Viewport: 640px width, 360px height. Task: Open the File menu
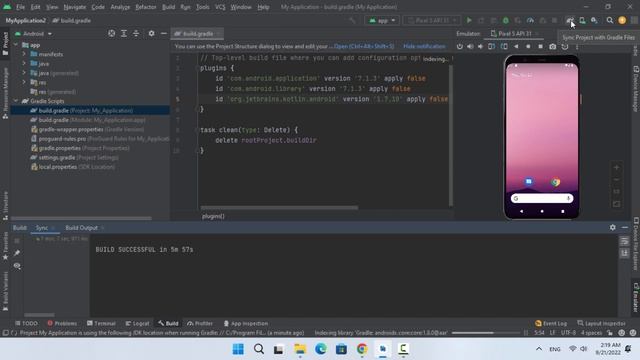pyautogui.click(x=20, y=7)
